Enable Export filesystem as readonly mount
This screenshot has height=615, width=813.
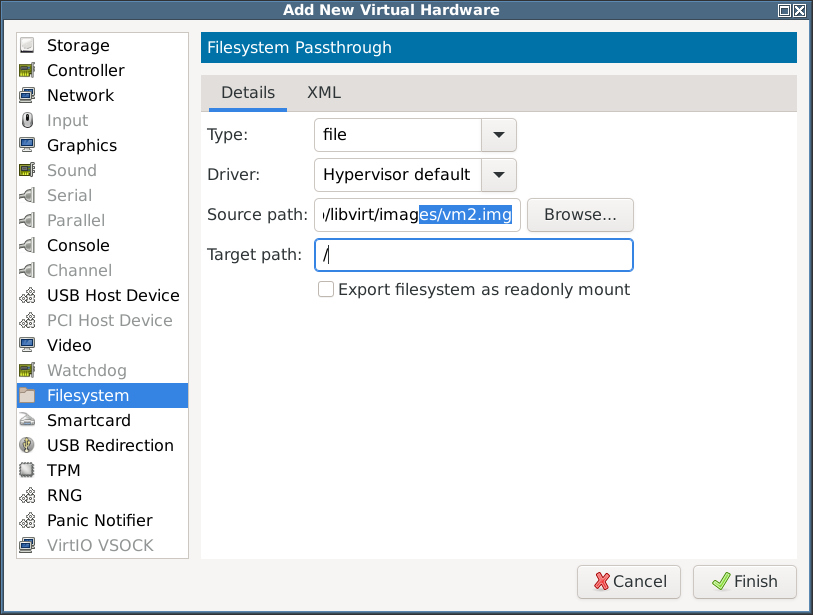coord(326,289)
